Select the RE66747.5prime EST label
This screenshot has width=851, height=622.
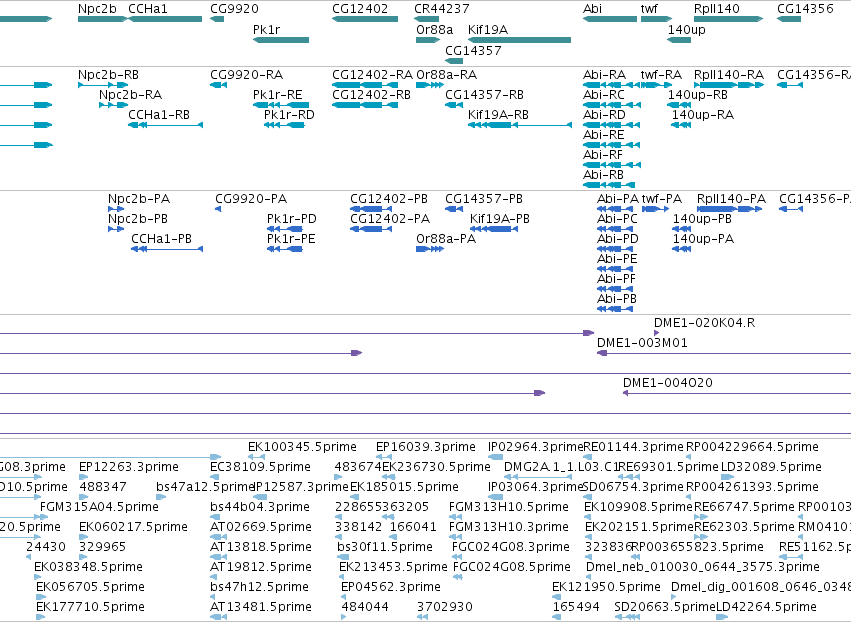(x=744, y=507)
